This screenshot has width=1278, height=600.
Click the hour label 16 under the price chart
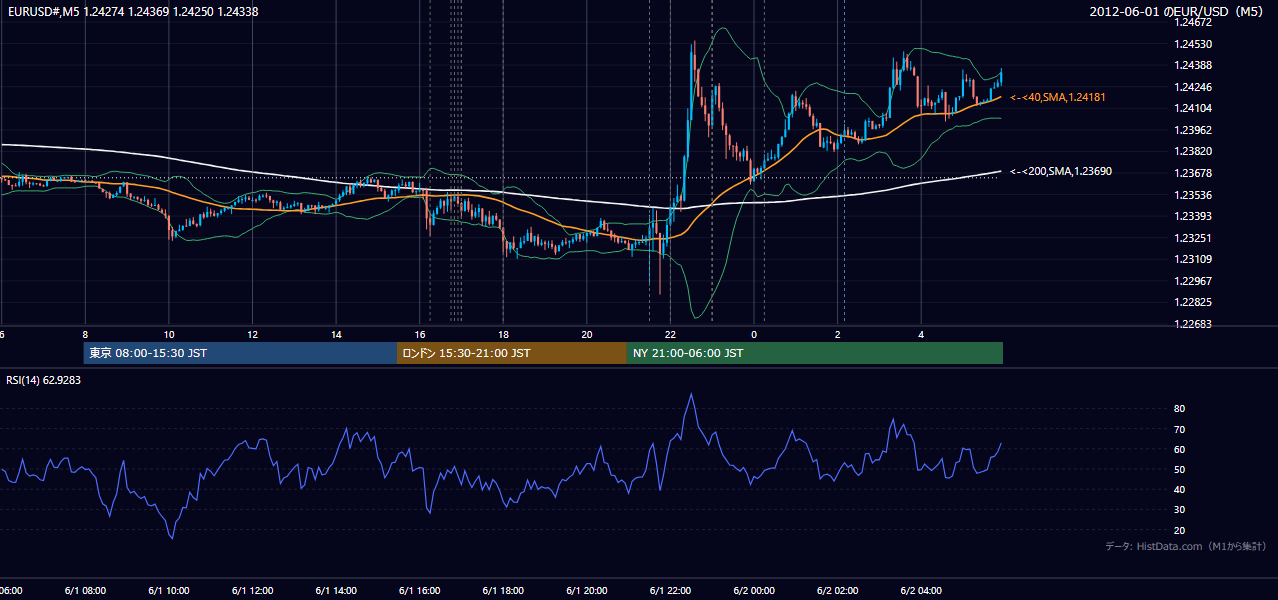pos(420,335)
